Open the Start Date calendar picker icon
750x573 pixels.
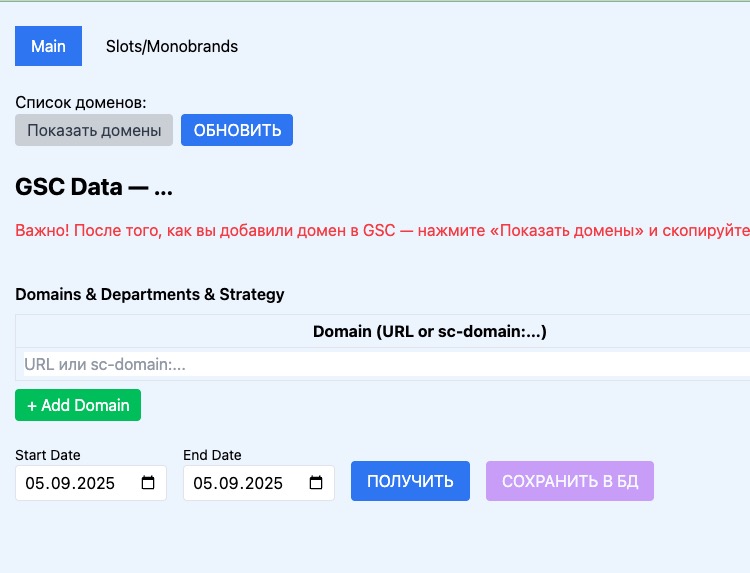coord(148,483)
